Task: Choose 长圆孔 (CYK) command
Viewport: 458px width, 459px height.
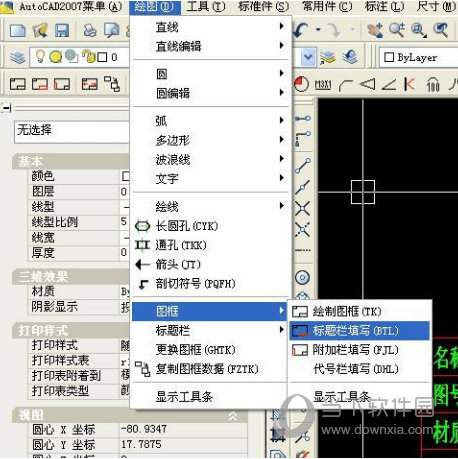Action: (x=210, y=226)
